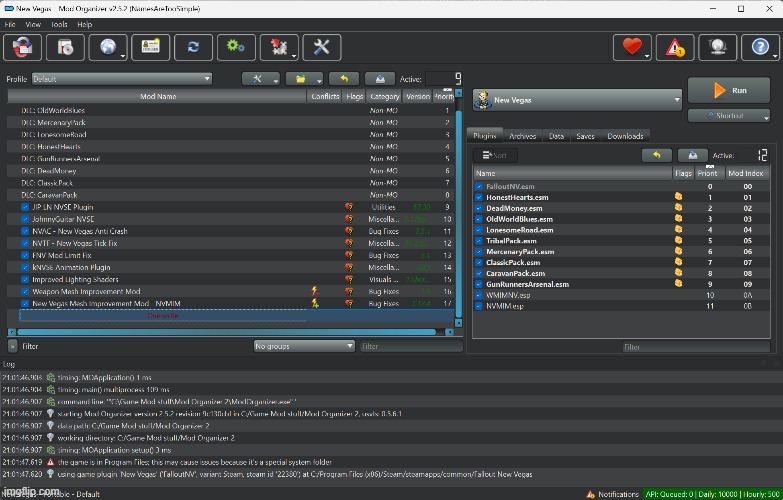Disable NVAC - New Vegas Anti Crash
Viewport: 783px width, 500px height.
[x=25, y=231]
